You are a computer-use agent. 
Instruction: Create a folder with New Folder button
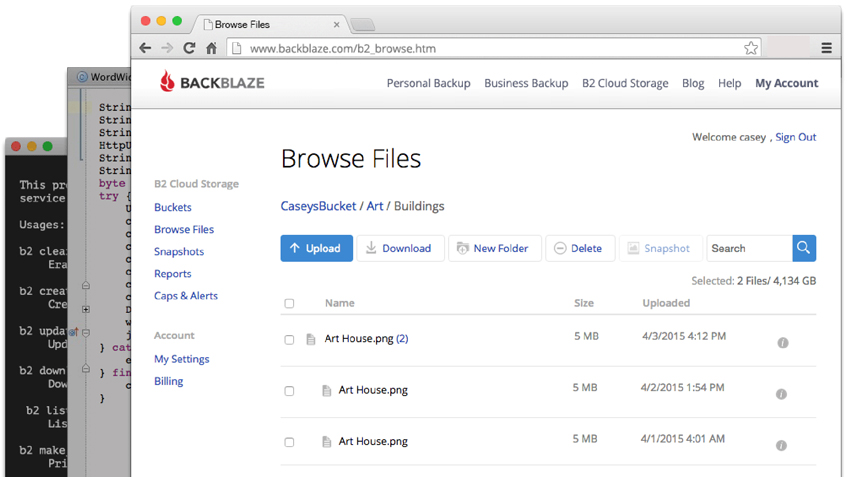point(494,248)
